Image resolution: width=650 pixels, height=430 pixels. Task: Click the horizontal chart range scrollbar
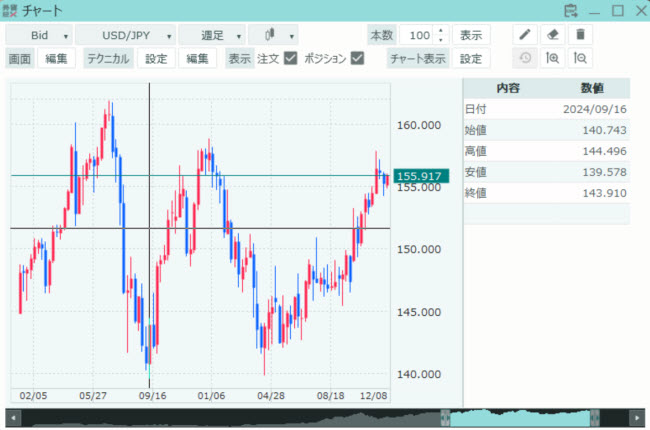(324, 417)
